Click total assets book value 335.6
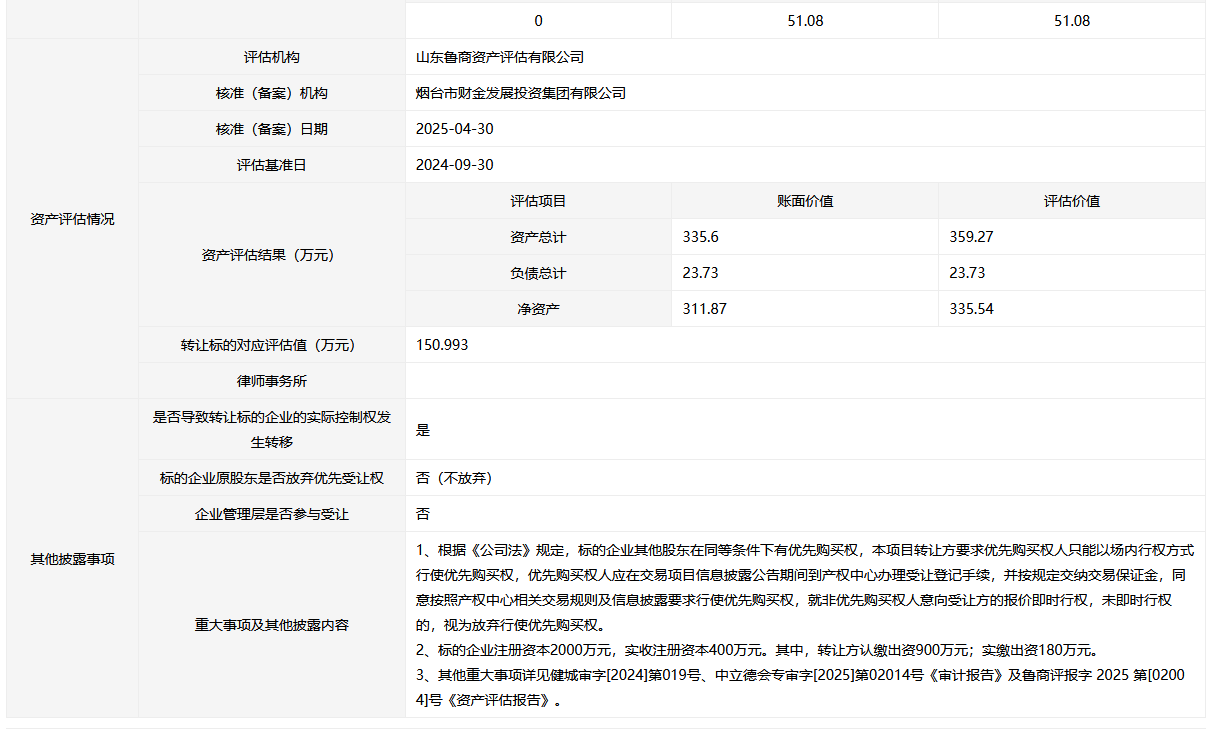This screenshot has height=729, width=1209. point(700,237)
